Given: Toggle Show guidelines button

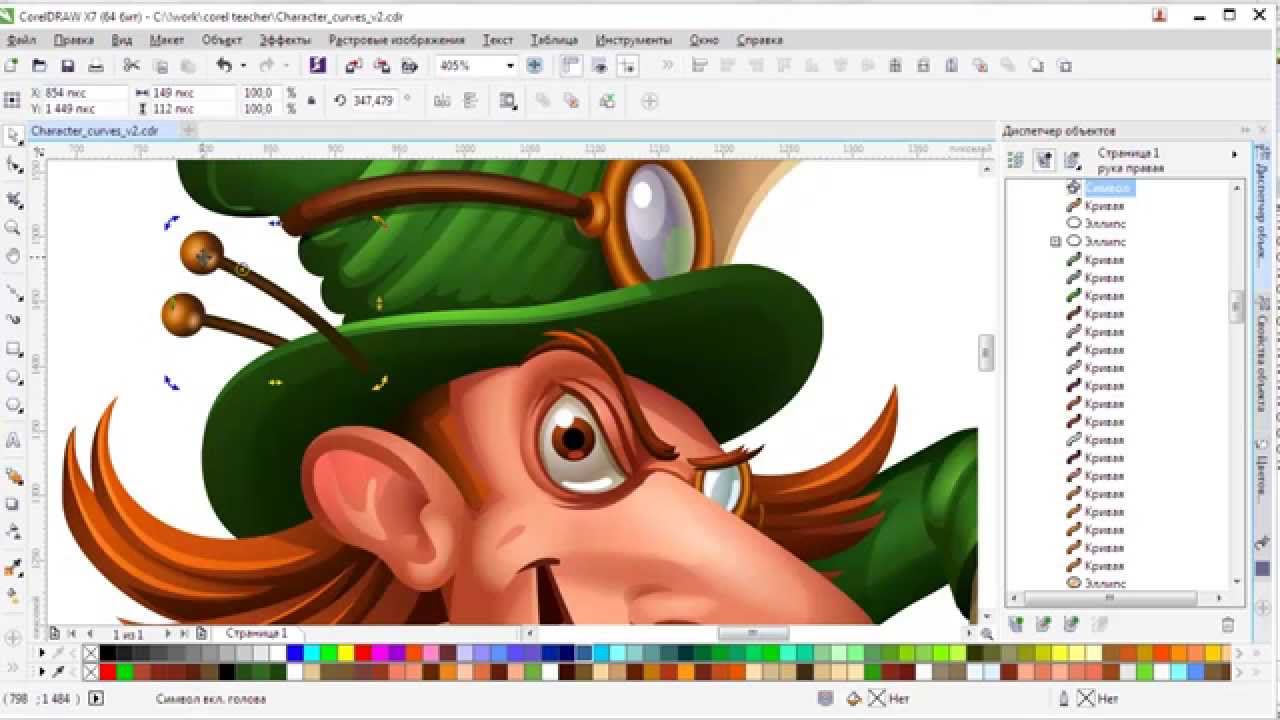Looking at the screenshot, I should [x=628, y=66].
